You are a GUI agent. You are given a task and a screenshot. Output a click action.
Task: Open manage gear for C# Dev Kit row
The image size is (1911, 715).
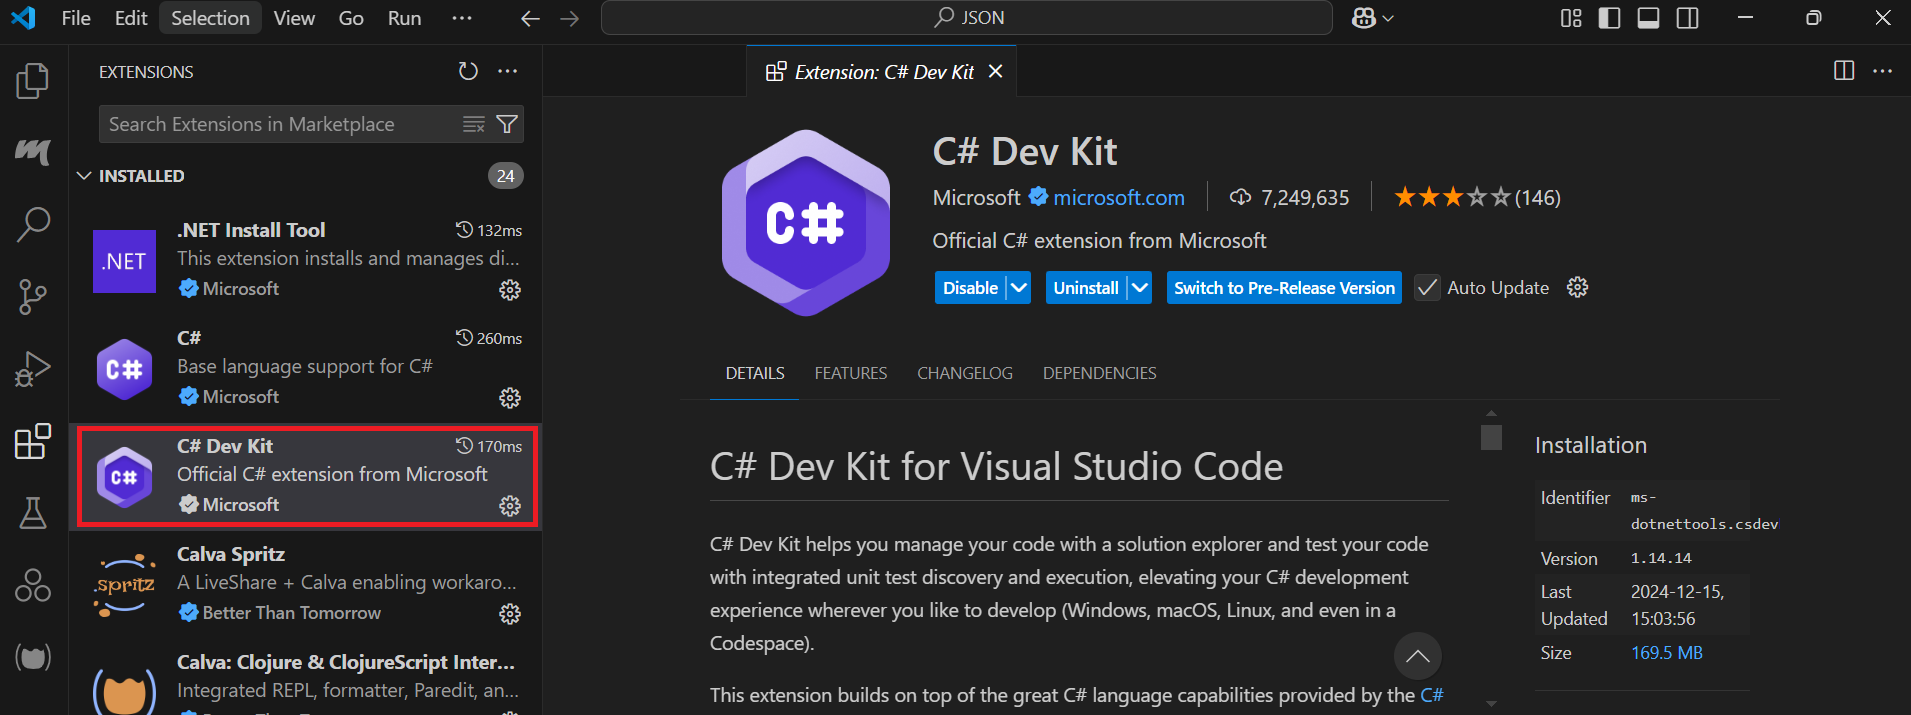click(510, 506)
